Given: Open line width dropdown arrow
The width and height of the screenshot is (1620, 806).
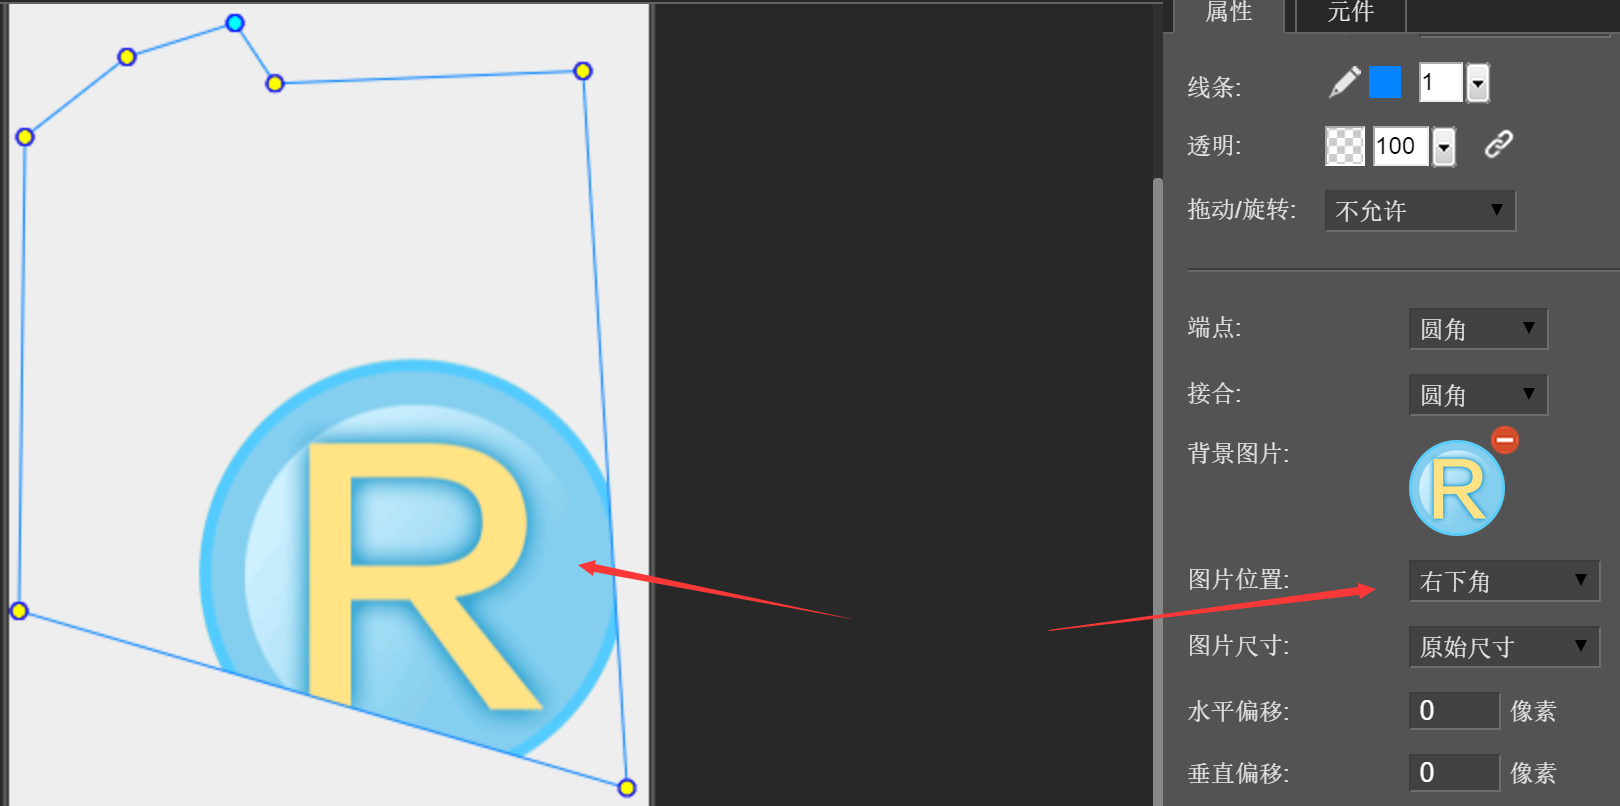Looking at the screenshot, I should pos(1478,84).
